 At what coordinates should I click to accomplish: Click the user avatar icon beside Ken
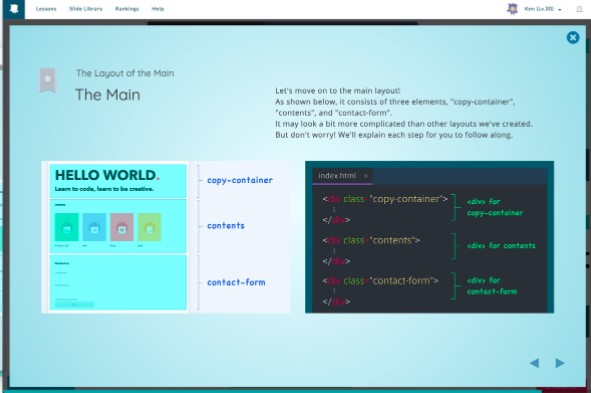coord(512,9)
